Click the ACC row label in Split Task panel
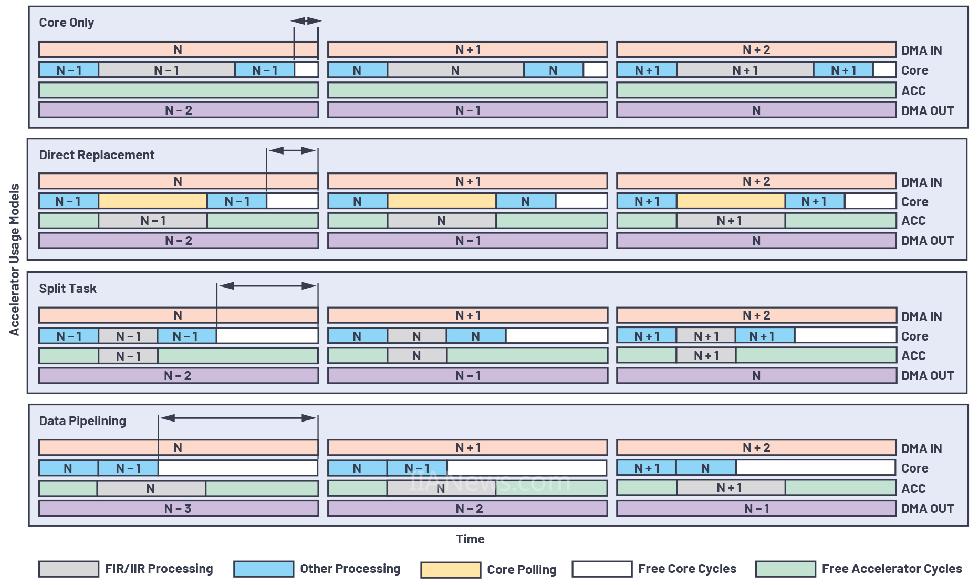This screenshot has width=979, height=585. click(x=913, y=356)
